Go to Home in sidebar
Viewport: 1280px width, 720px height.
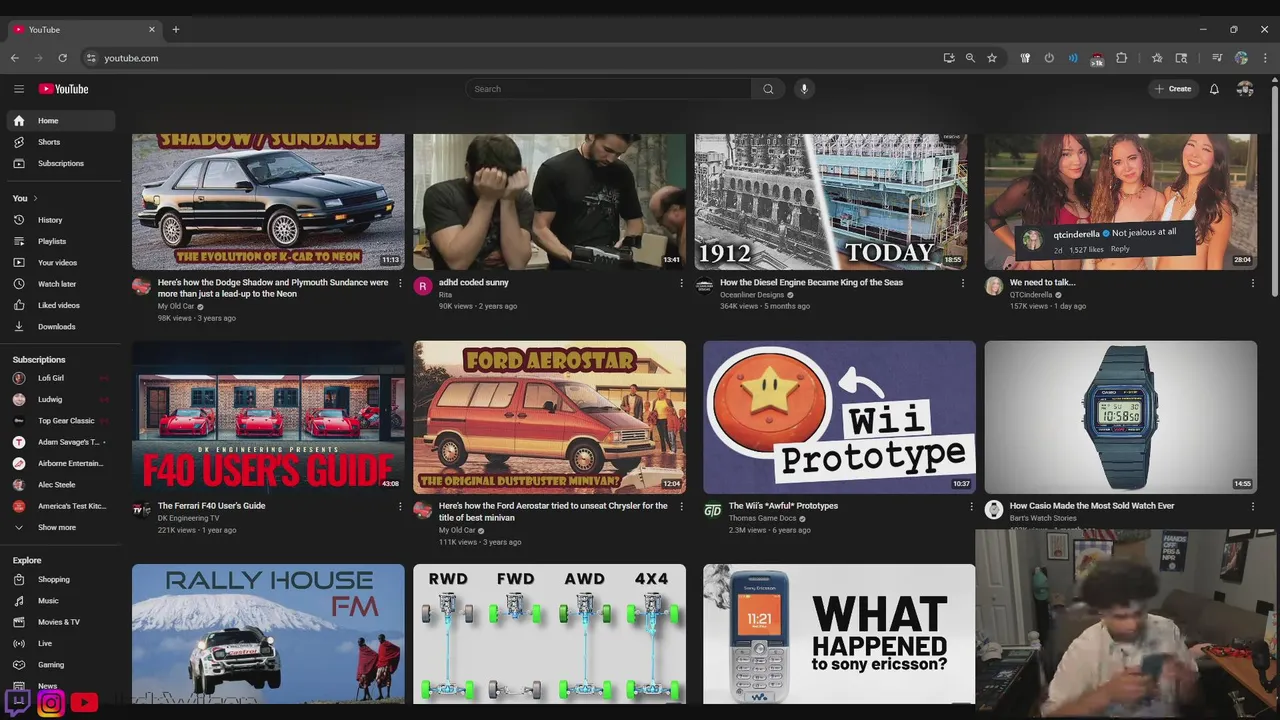tap(60, 121)
